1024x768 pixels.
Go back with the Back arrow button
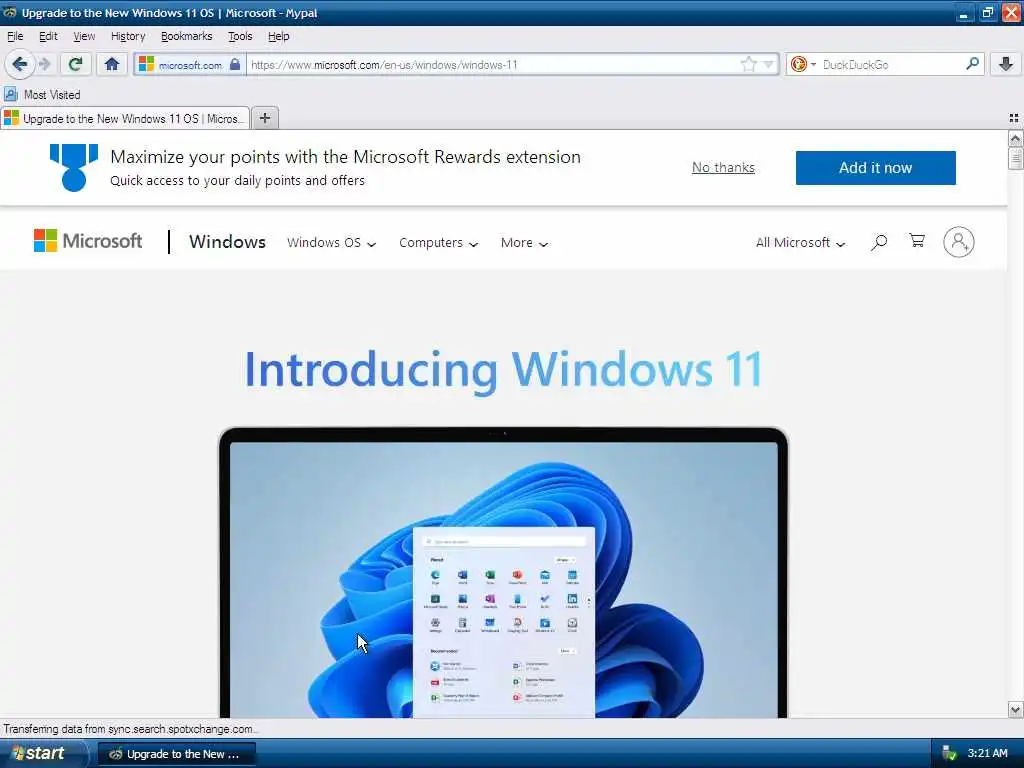[20, 64]
